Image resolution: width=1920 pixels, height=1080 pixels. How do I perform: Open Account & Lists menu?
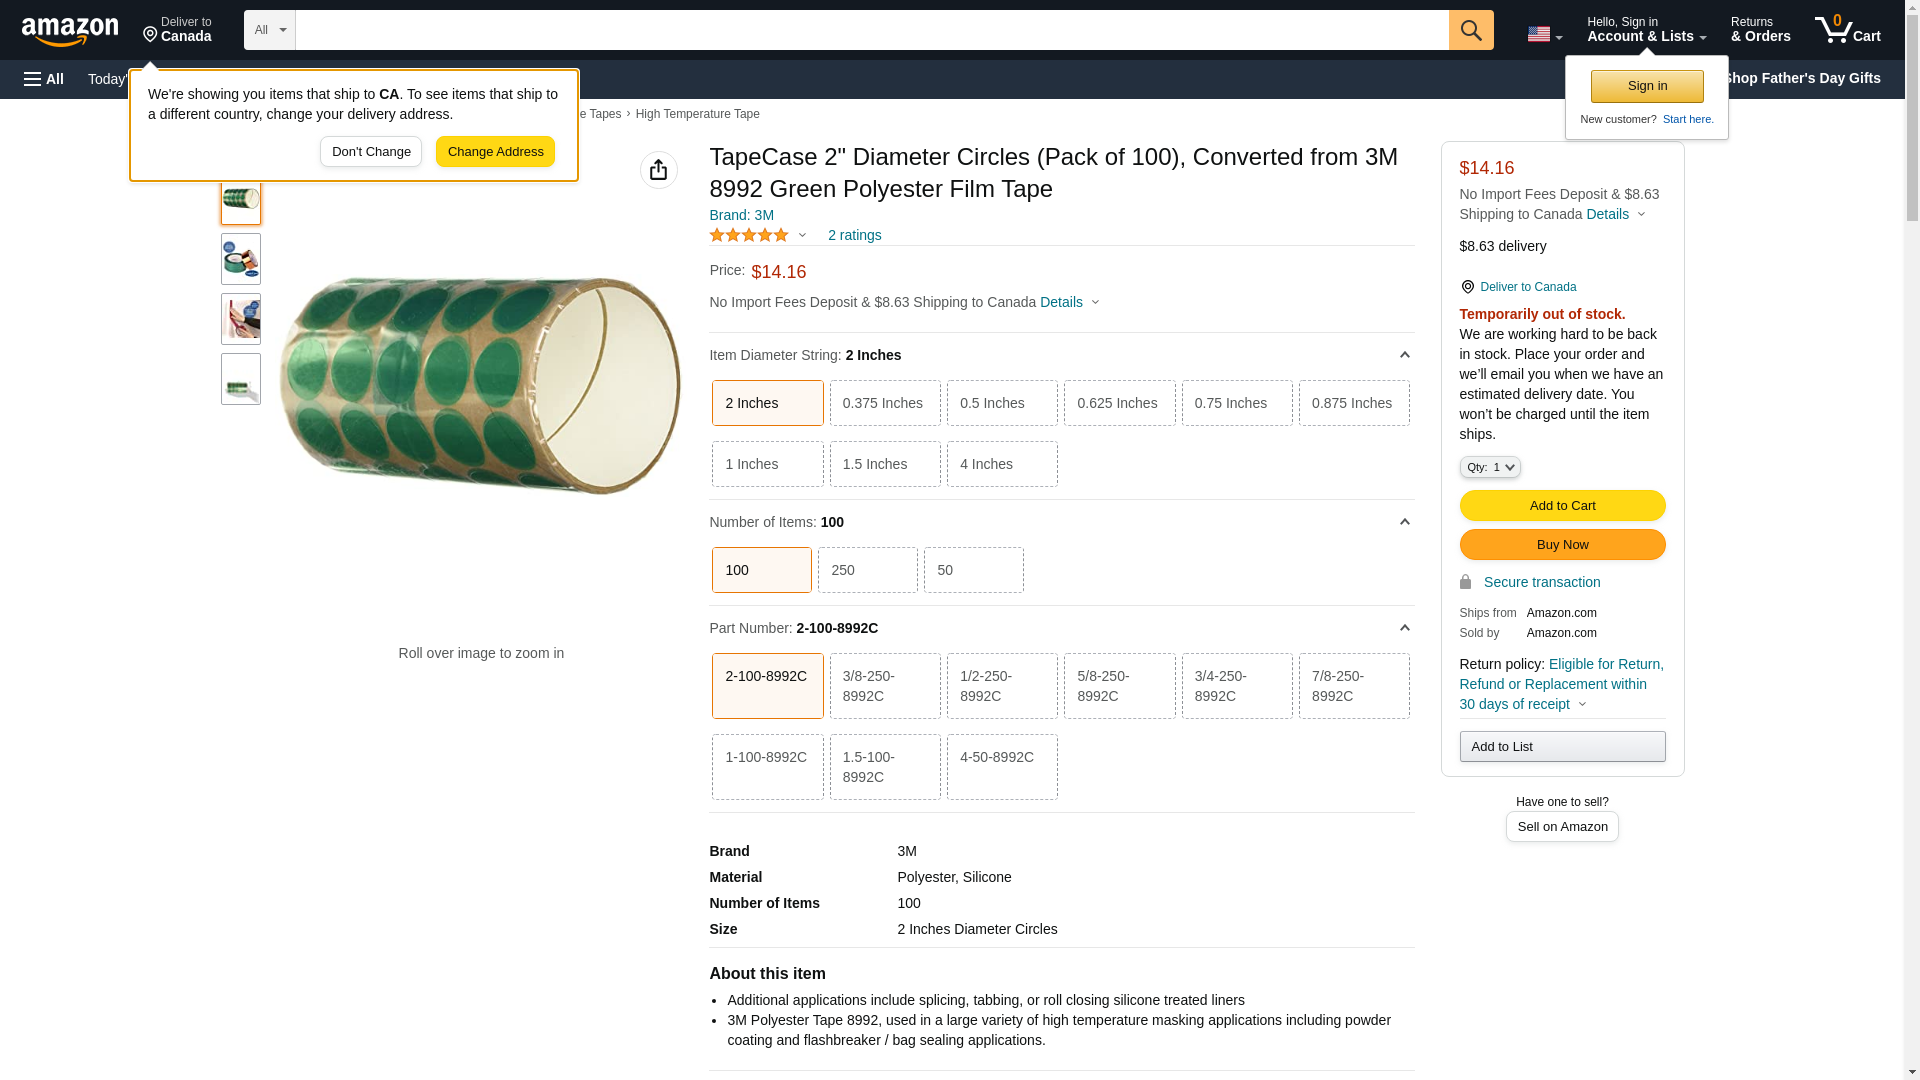(1645, 30)
